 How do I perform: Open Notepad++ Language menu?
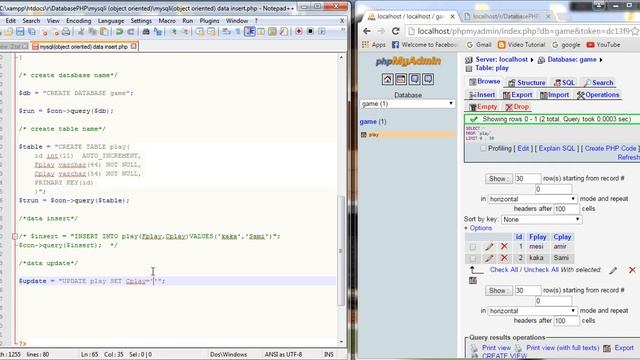click(x=111, y=20)
